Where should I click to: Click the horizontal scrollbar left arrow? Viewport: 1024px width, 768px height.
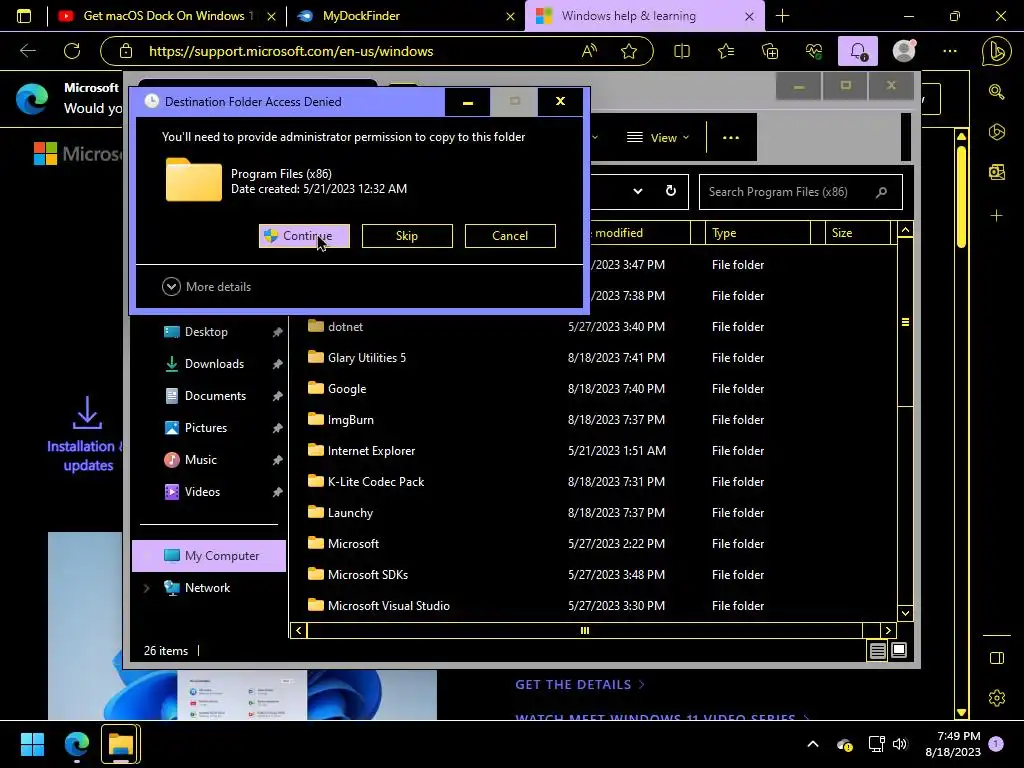298,630
